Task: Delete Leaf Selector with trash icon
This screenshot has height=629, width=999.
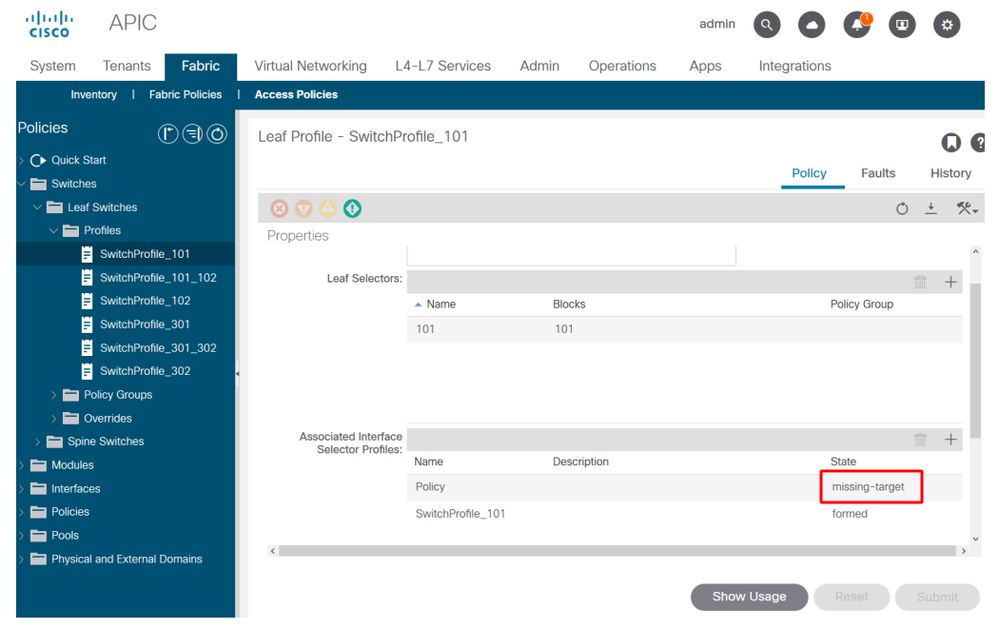Action: [920, 282]
